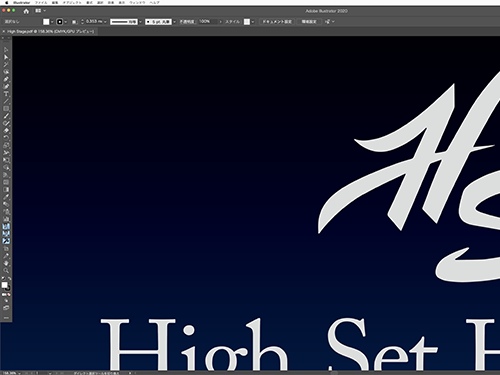Select the Paintbrush tool
The image size is (500, 375).
coord(6,116)
